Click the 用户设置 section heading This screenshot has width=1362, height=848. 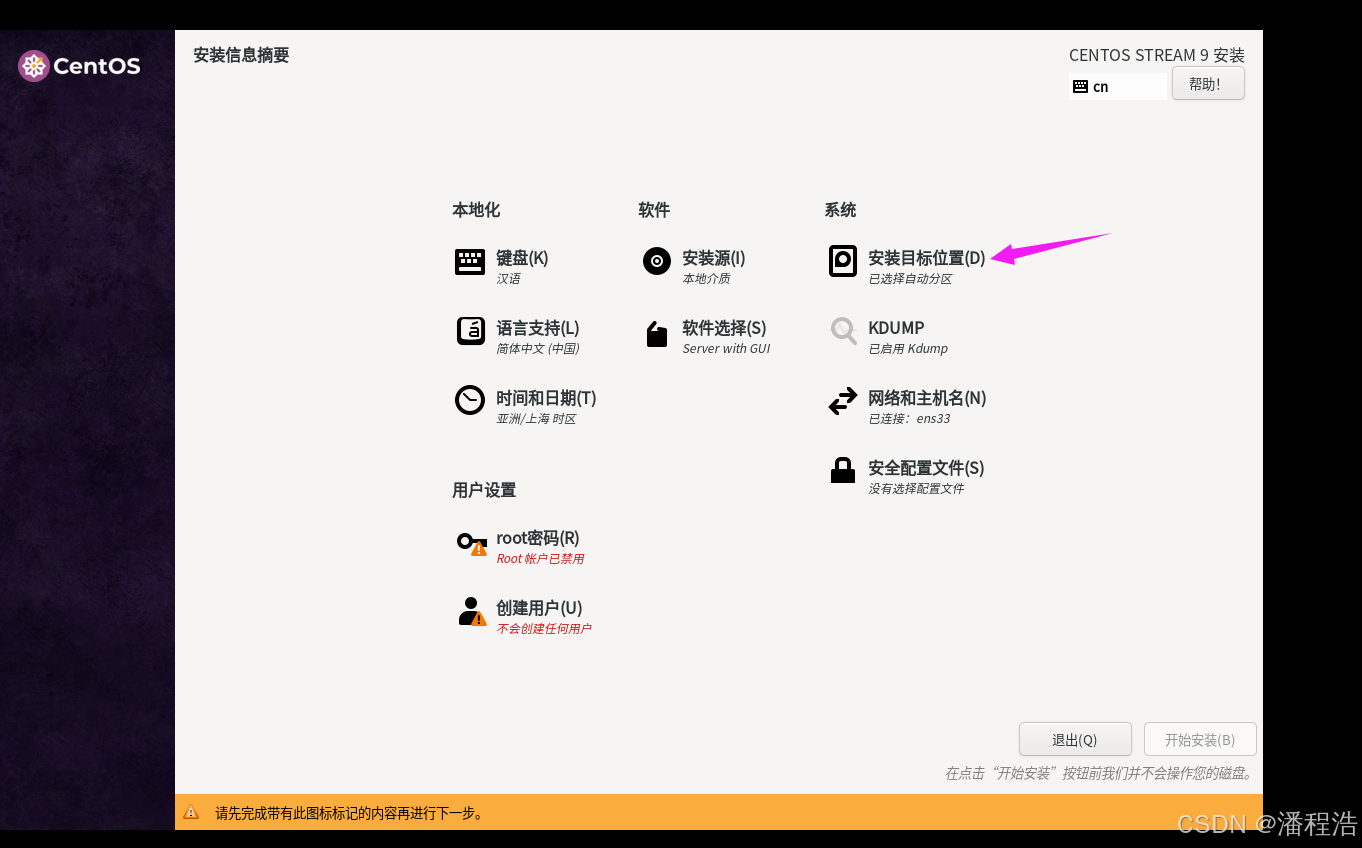[484, 490]
